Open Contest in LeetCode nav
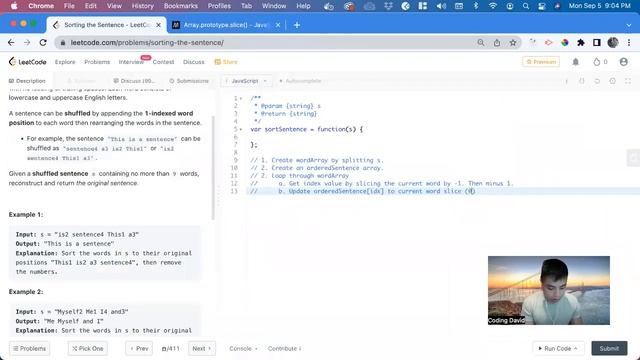This screenshot has height=360, width=640. [163, 62]
